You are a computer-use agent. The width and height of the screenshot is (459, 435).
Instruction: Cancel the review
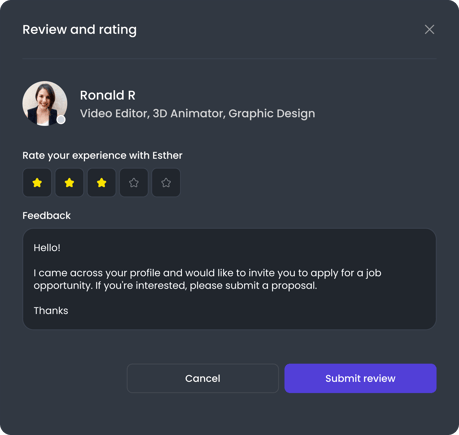(x=203, y=378)
